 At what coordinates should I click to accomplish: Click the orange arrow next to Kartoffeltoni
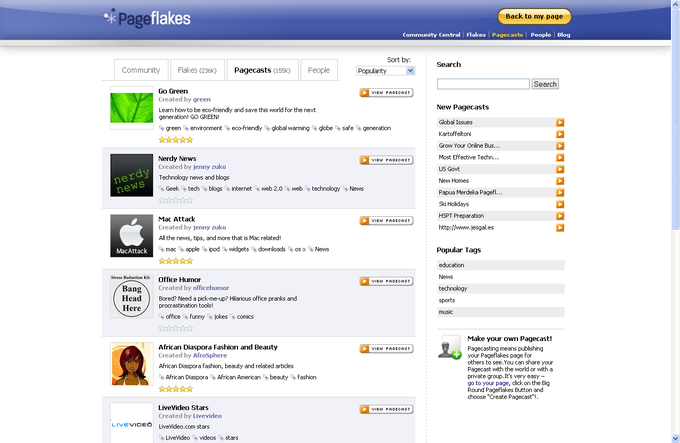click(560, 134)
